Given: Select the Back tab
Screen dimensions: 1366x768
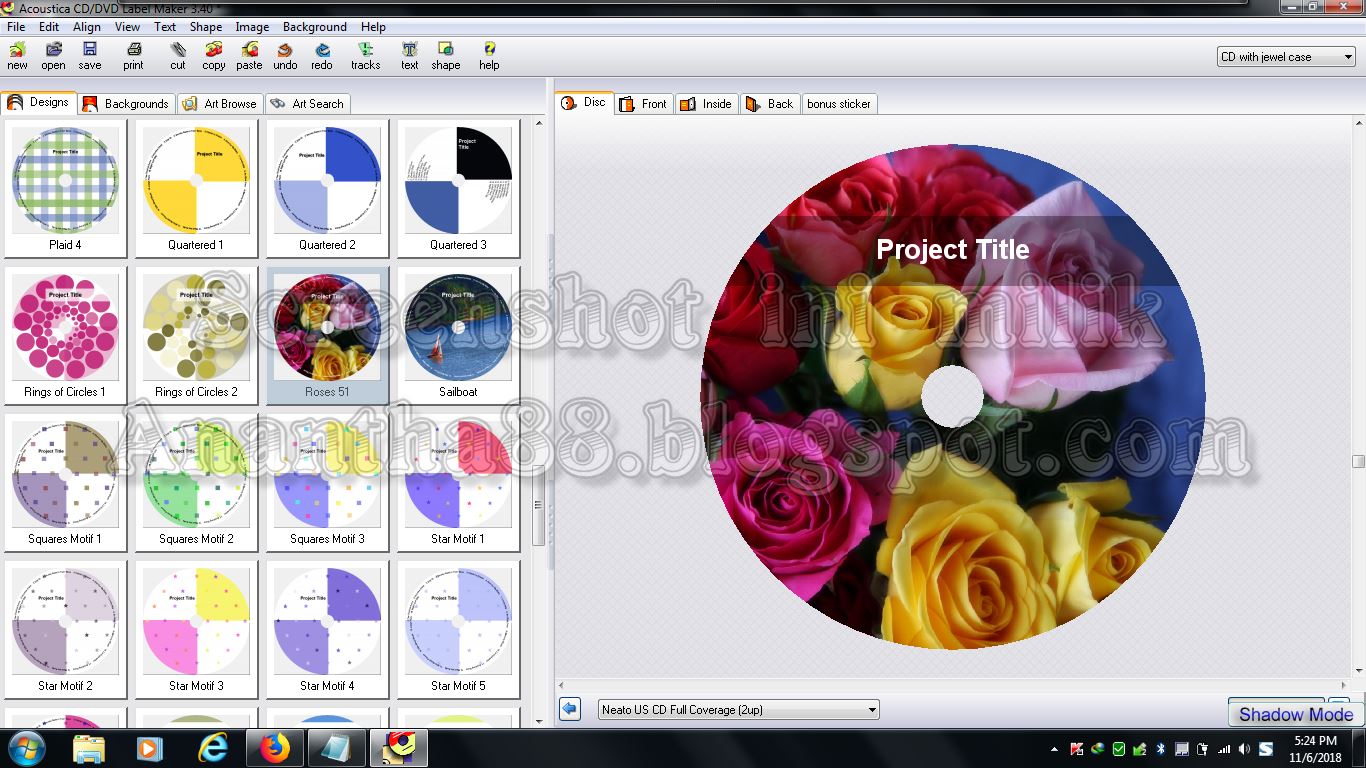Looking at the screenshot, I should (x=769, y=103).
